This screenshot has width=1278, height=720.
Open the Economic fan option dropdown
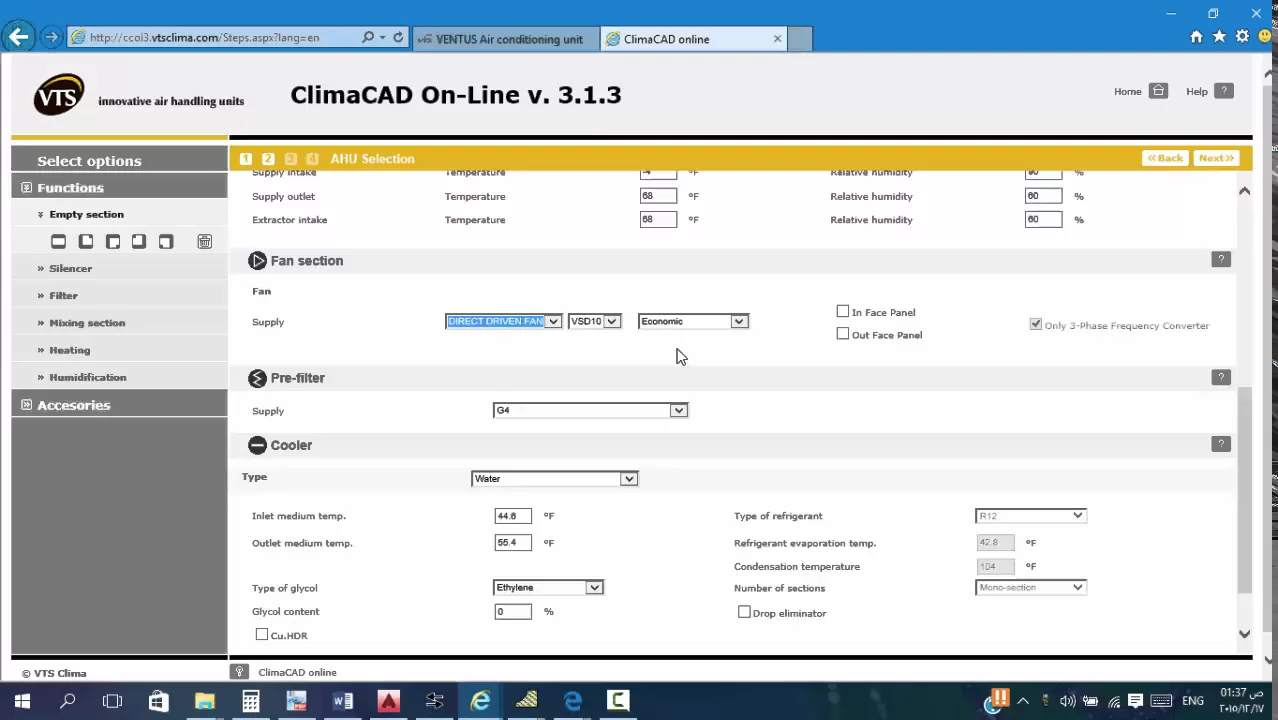693,321
